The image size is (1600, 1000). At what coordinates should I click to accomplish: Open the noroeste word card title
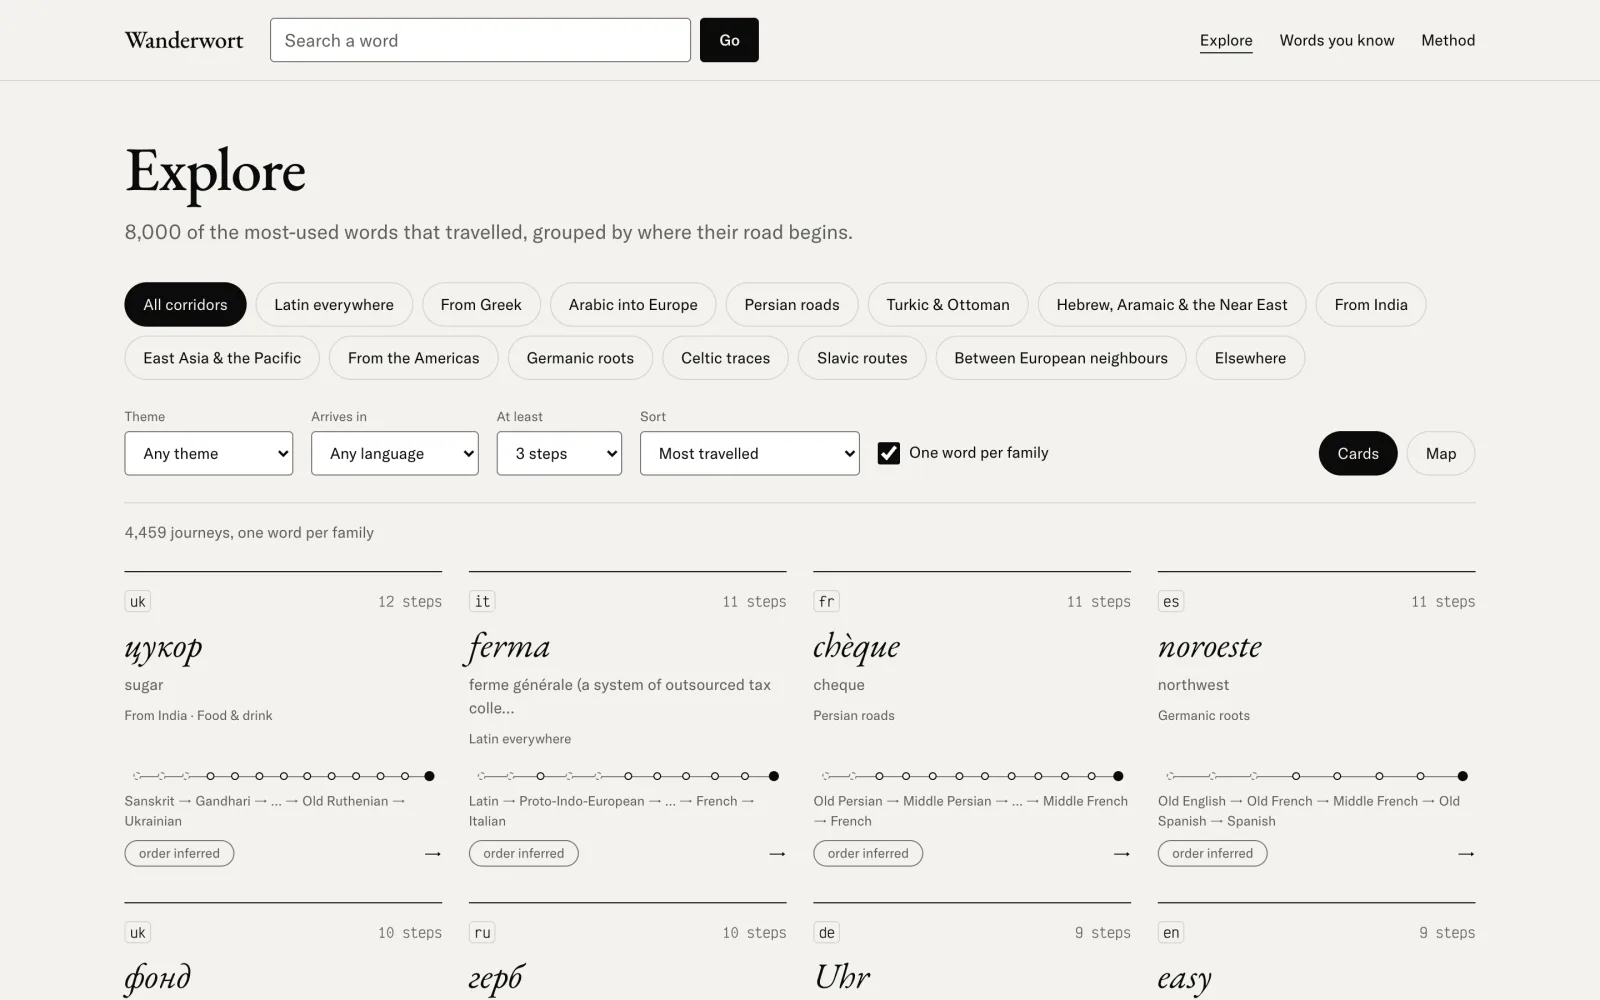(1210, 648)
